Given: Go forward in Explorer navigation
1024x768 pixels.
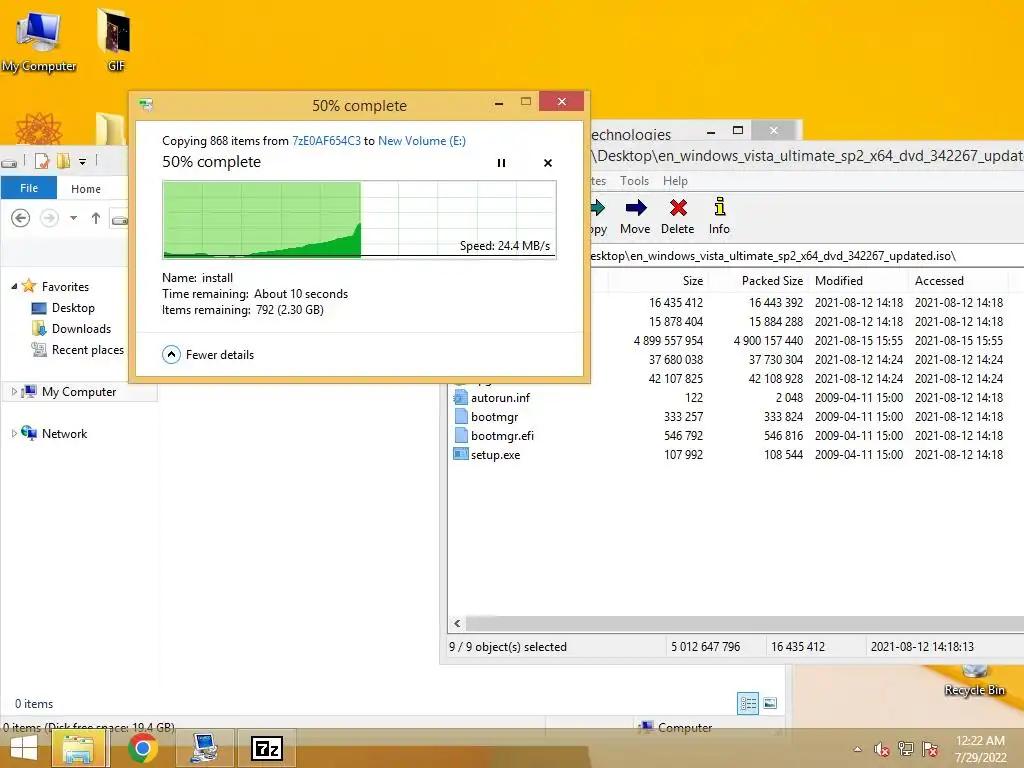Looking at the screenshot, I should 50,218.
